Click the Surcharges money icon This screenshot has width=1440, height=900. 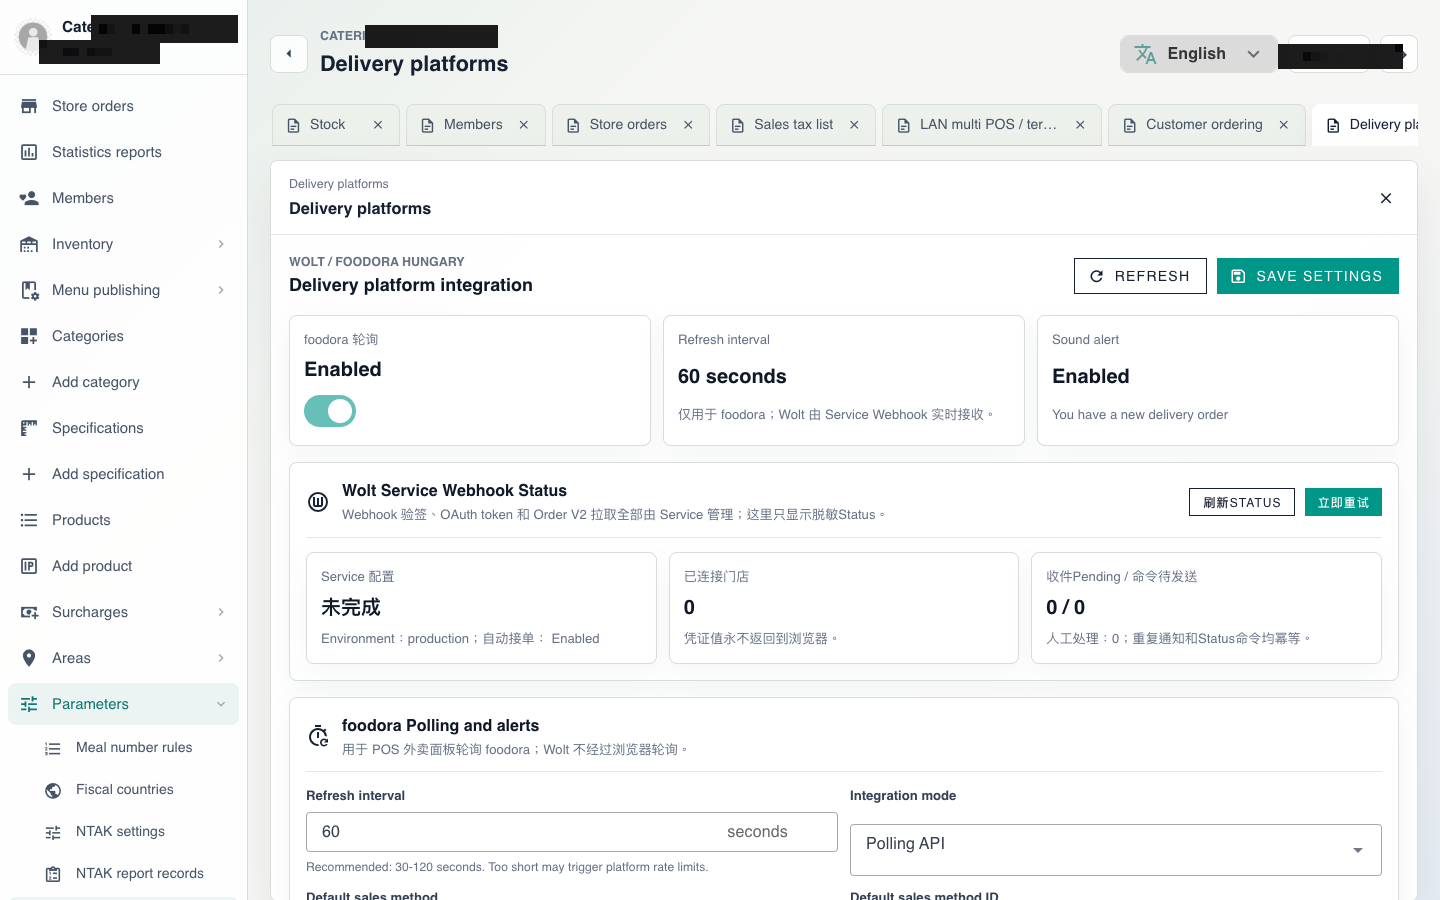[29, 612]
